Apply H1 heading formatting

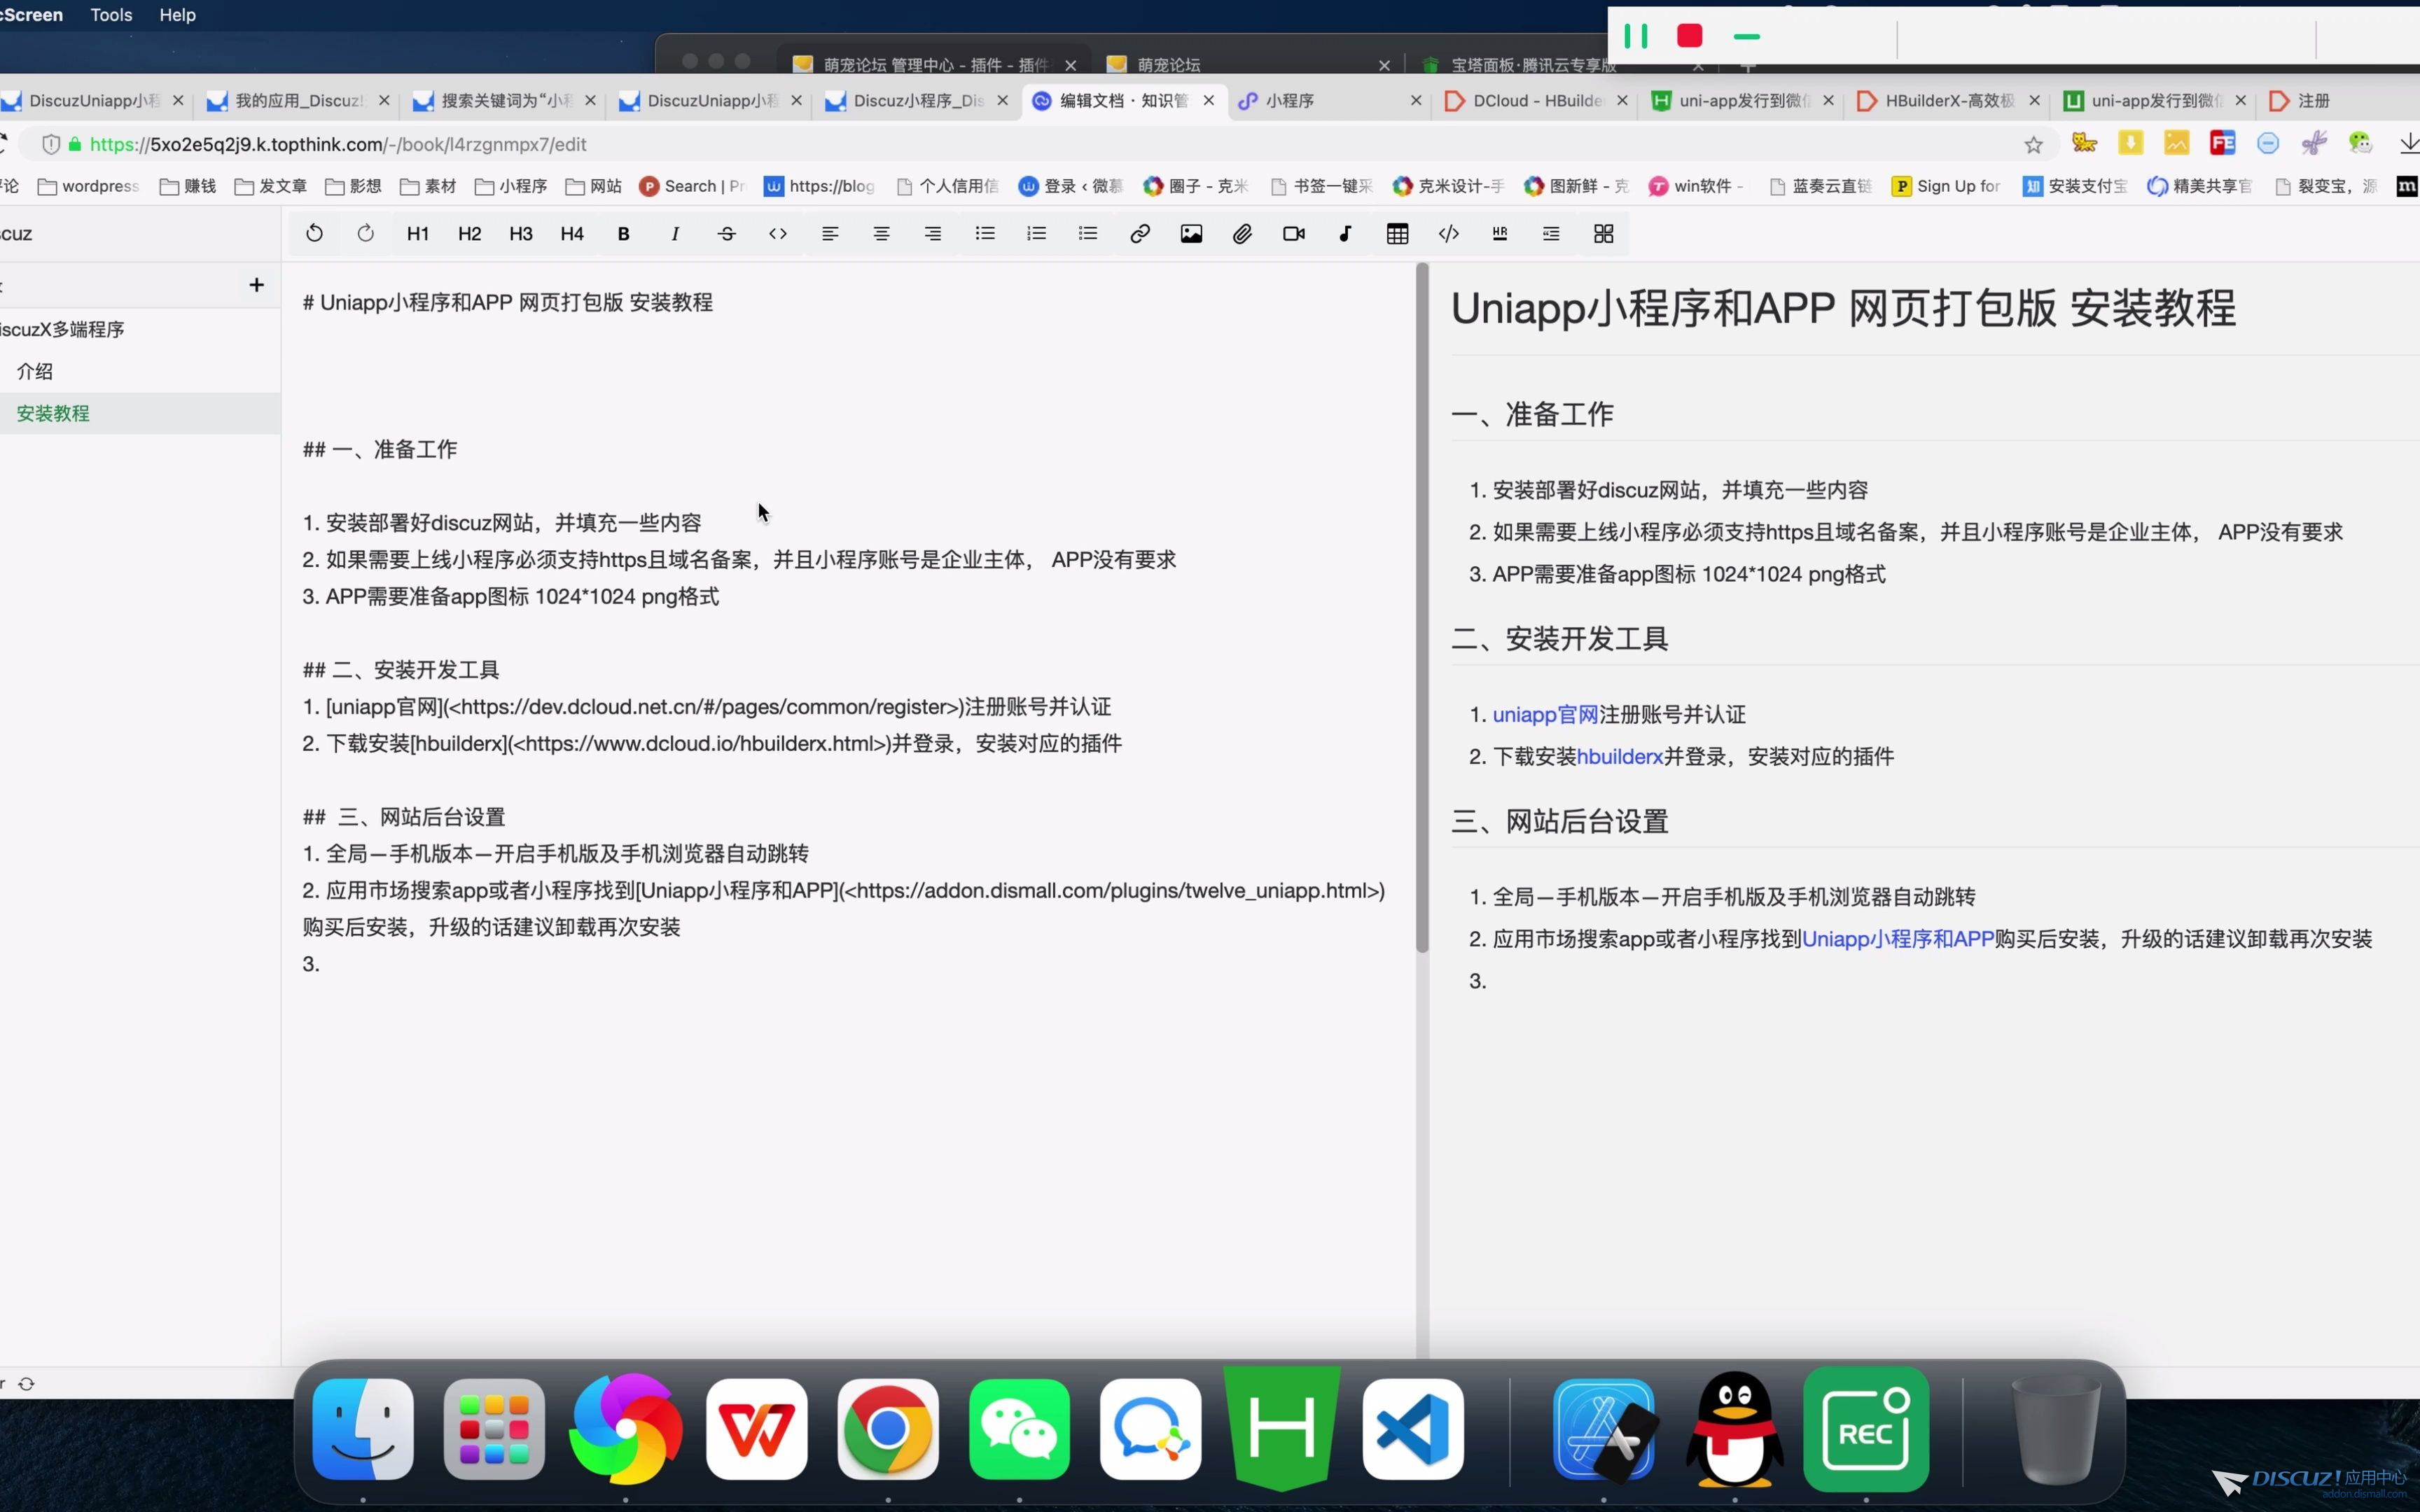pos(418,233)
